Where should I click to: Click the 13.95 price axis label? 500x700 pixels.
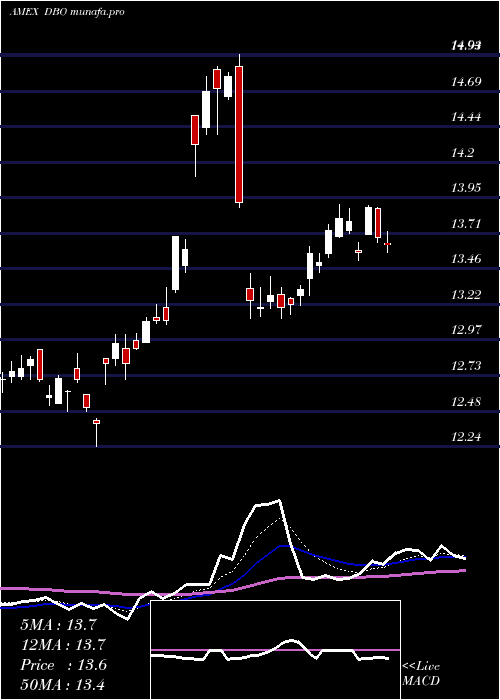[x=466, y=188]
